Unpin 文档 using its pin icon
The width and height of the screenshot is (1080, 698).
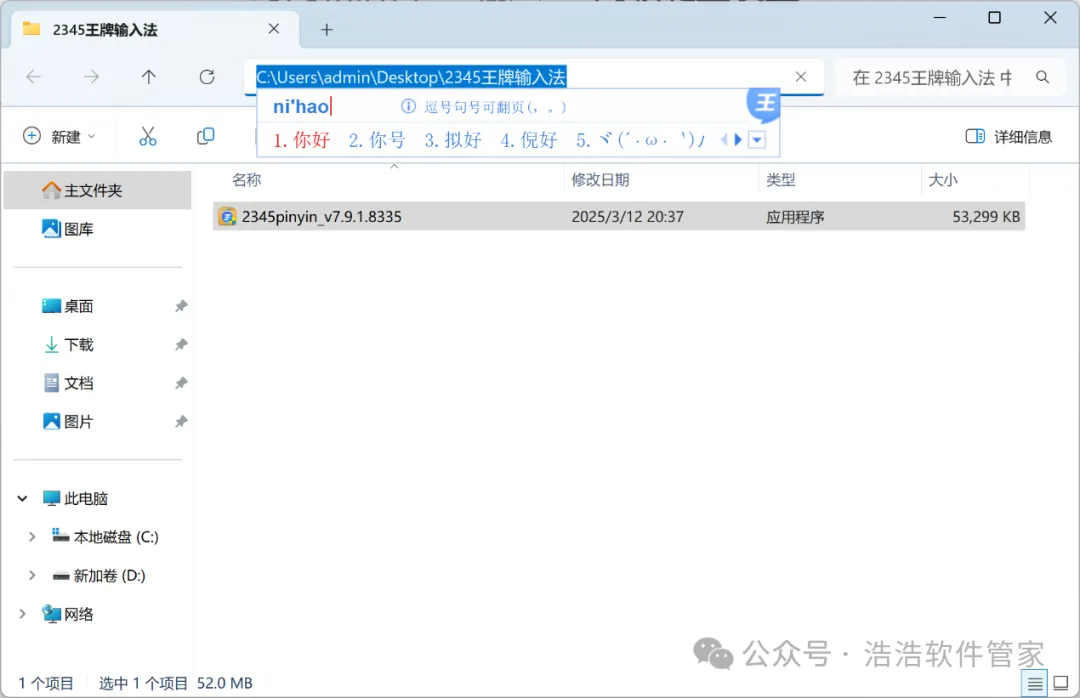tap(180, 383)
